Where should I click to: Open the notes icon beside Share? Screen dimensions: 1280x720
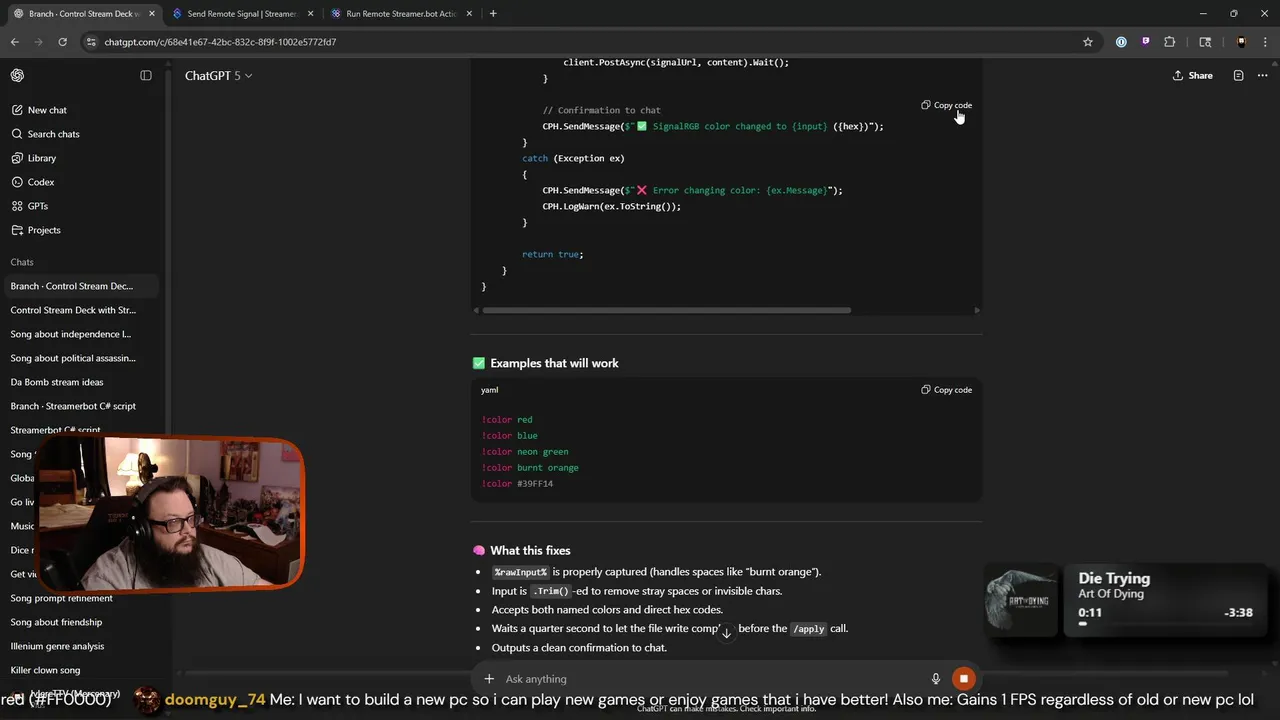tap(1238, 76)
